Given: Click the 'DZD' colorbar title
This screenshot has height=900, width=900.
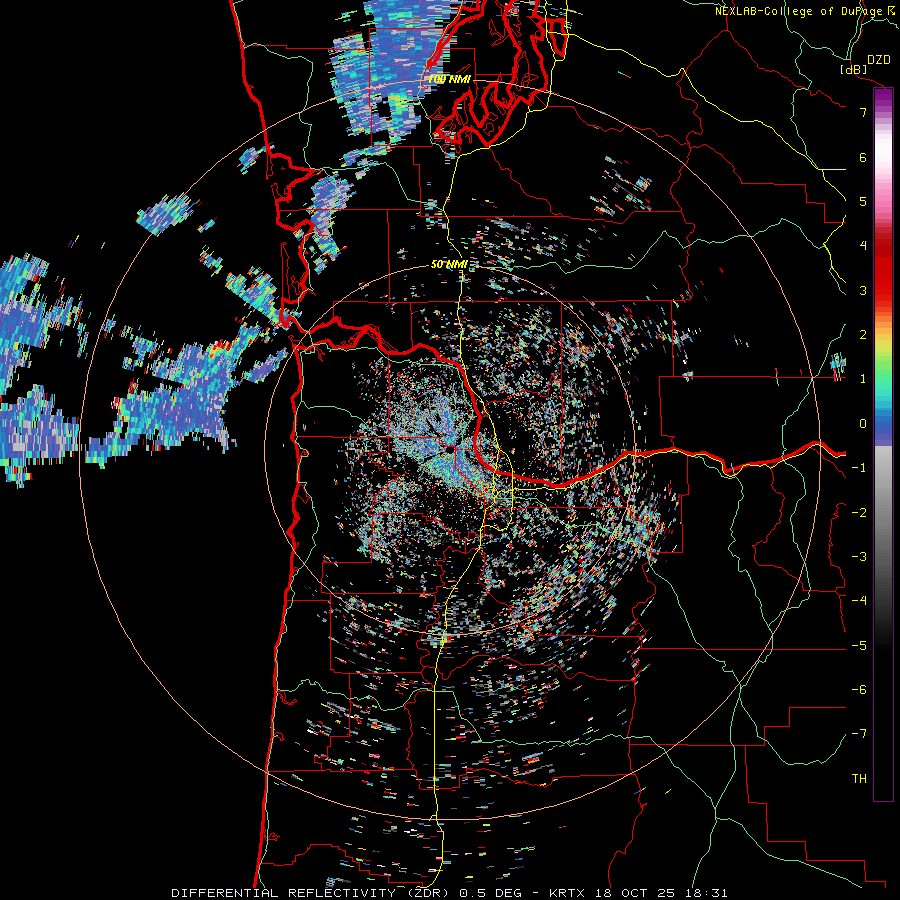Looking at the screenshot, I should pos(878,60).
